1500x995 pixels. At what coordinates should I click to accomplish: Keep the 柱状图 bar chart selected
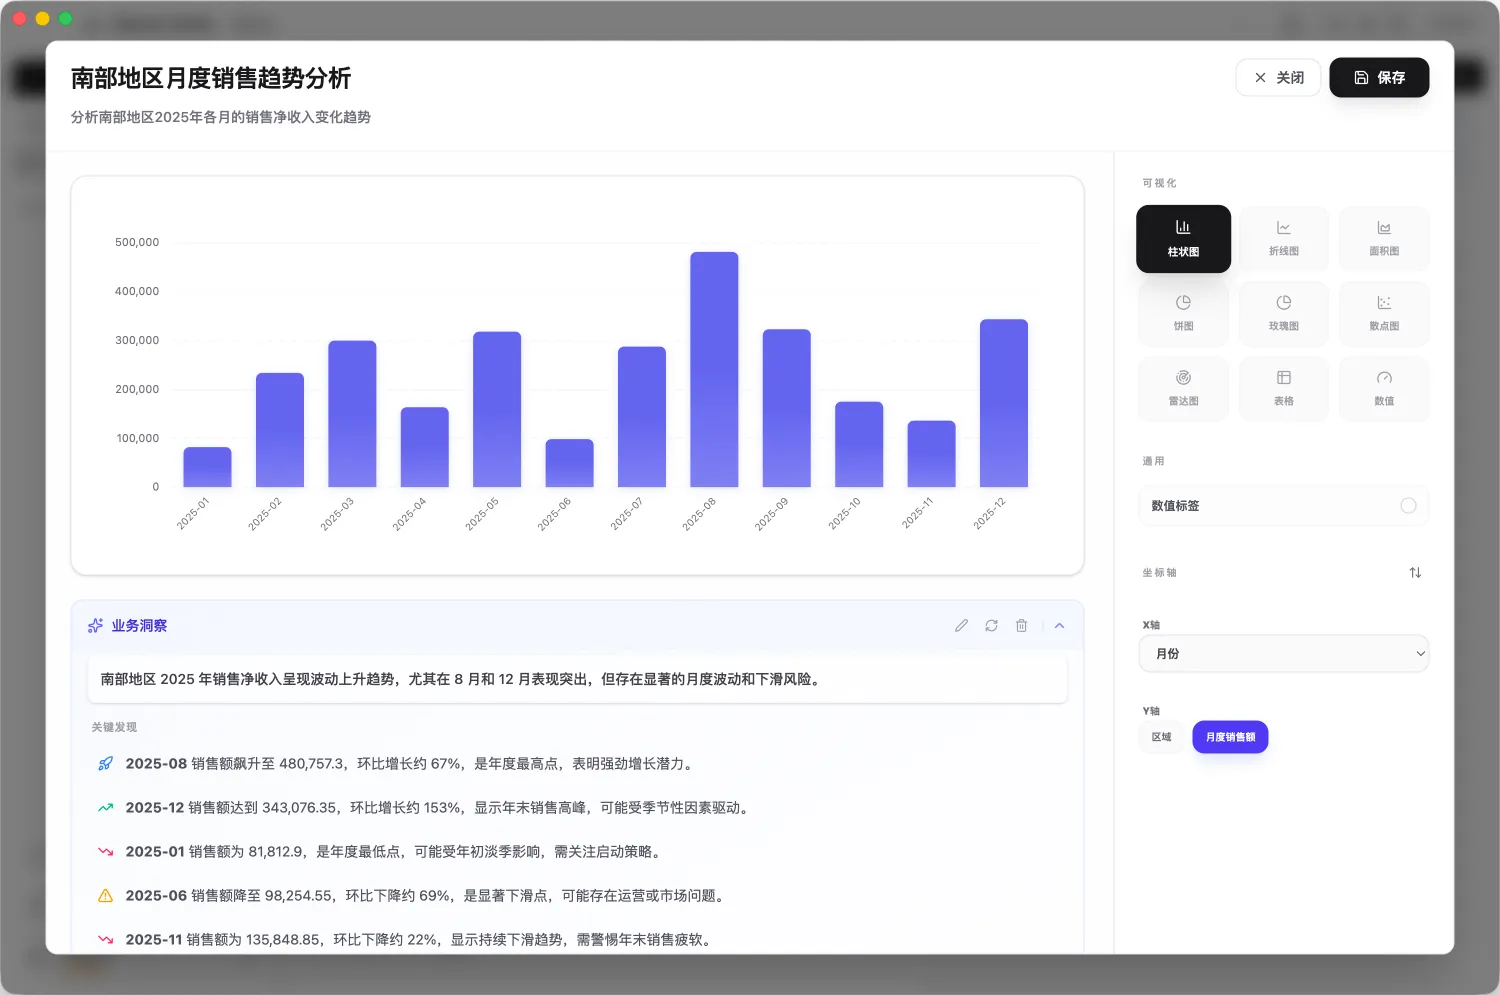tap(1183, 238)
